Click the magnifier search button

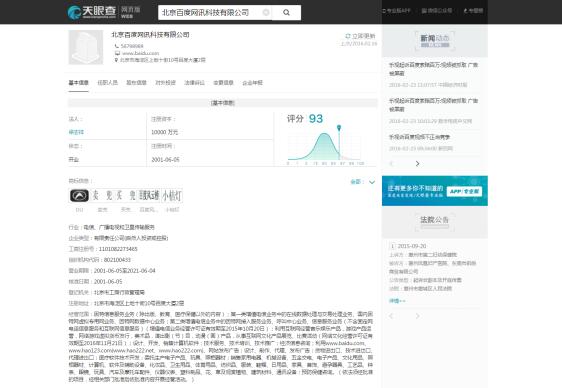coord(286,13)
